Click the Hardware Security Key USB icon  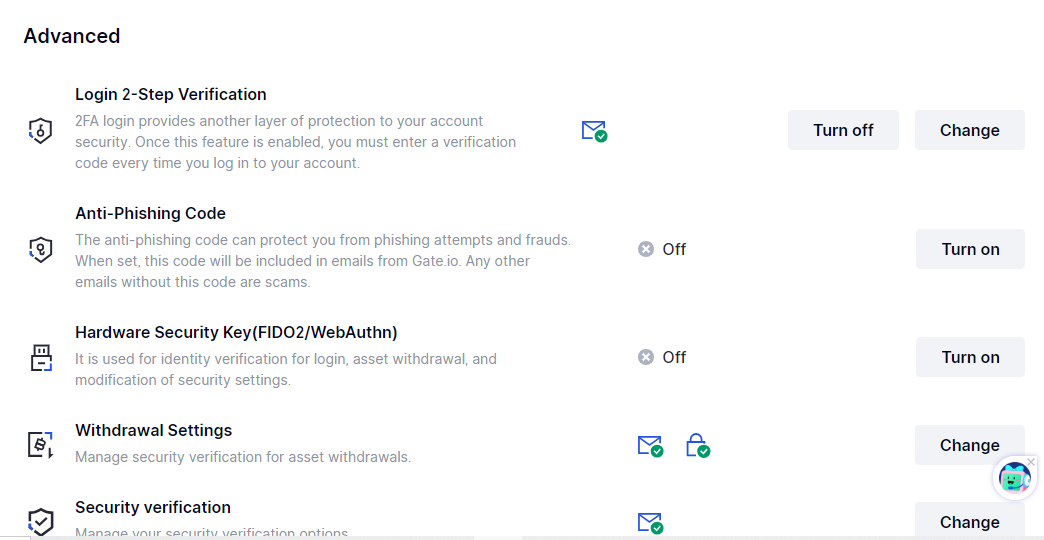[41, 358]
